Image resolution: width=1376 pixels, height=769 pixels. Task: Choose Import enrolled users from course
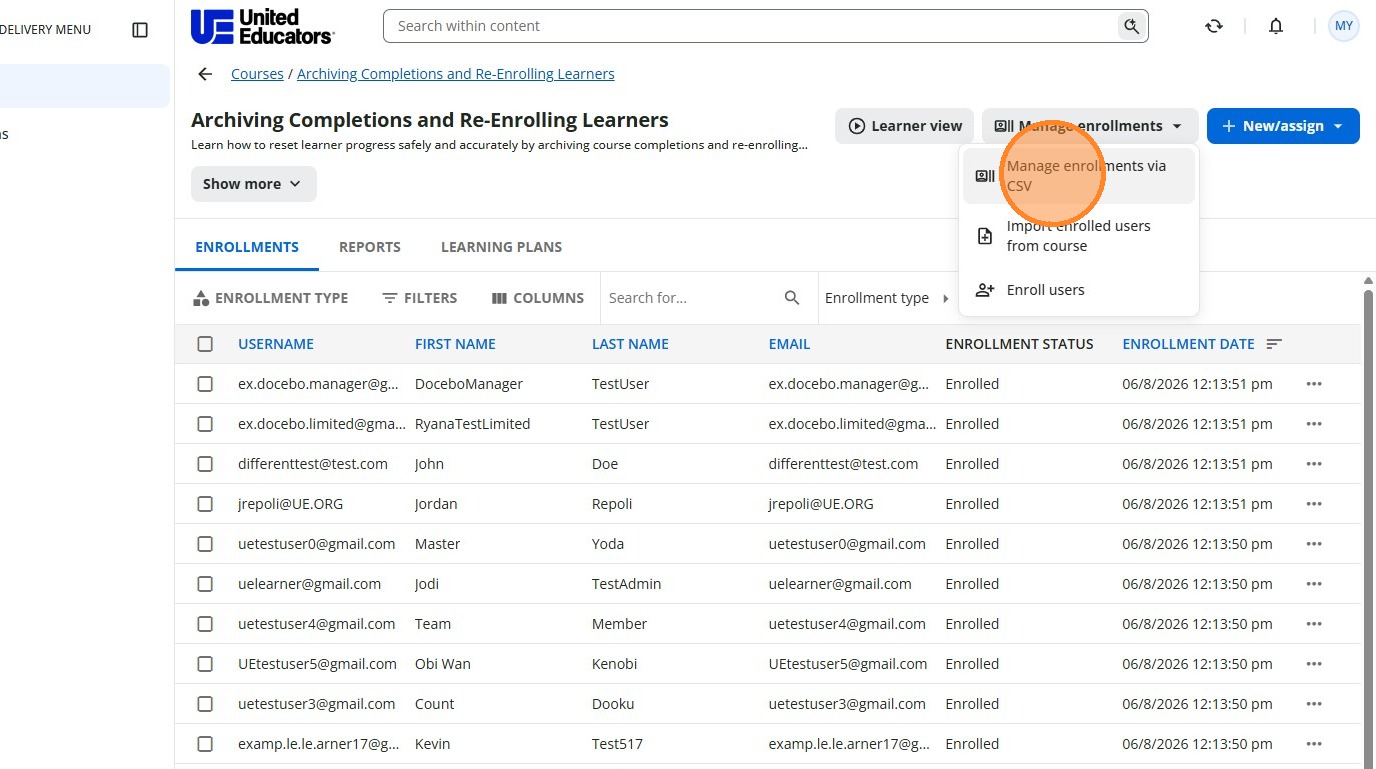click(1078, 236)
